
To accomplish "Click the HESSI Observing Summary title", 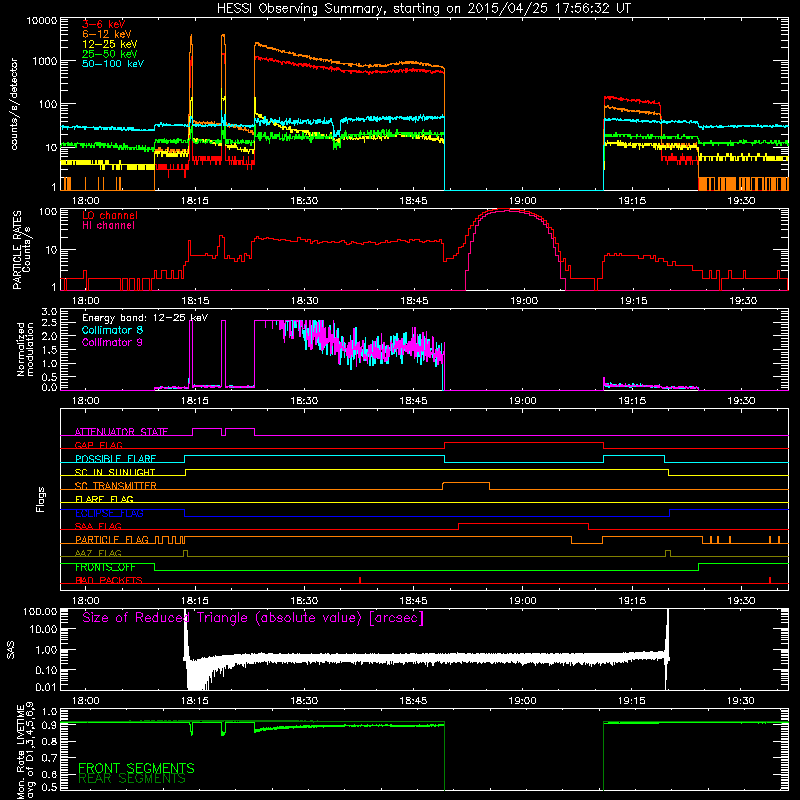I will click(x=423, y=9).
